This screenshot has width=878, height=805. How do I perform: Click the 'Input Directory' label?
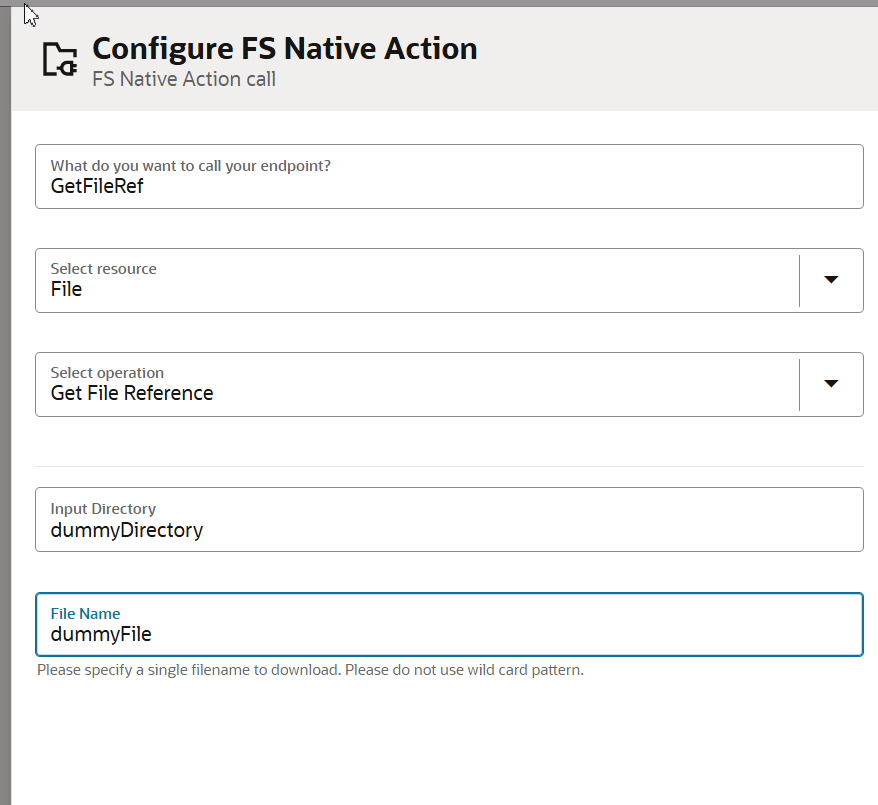click(x=103, y=509)
